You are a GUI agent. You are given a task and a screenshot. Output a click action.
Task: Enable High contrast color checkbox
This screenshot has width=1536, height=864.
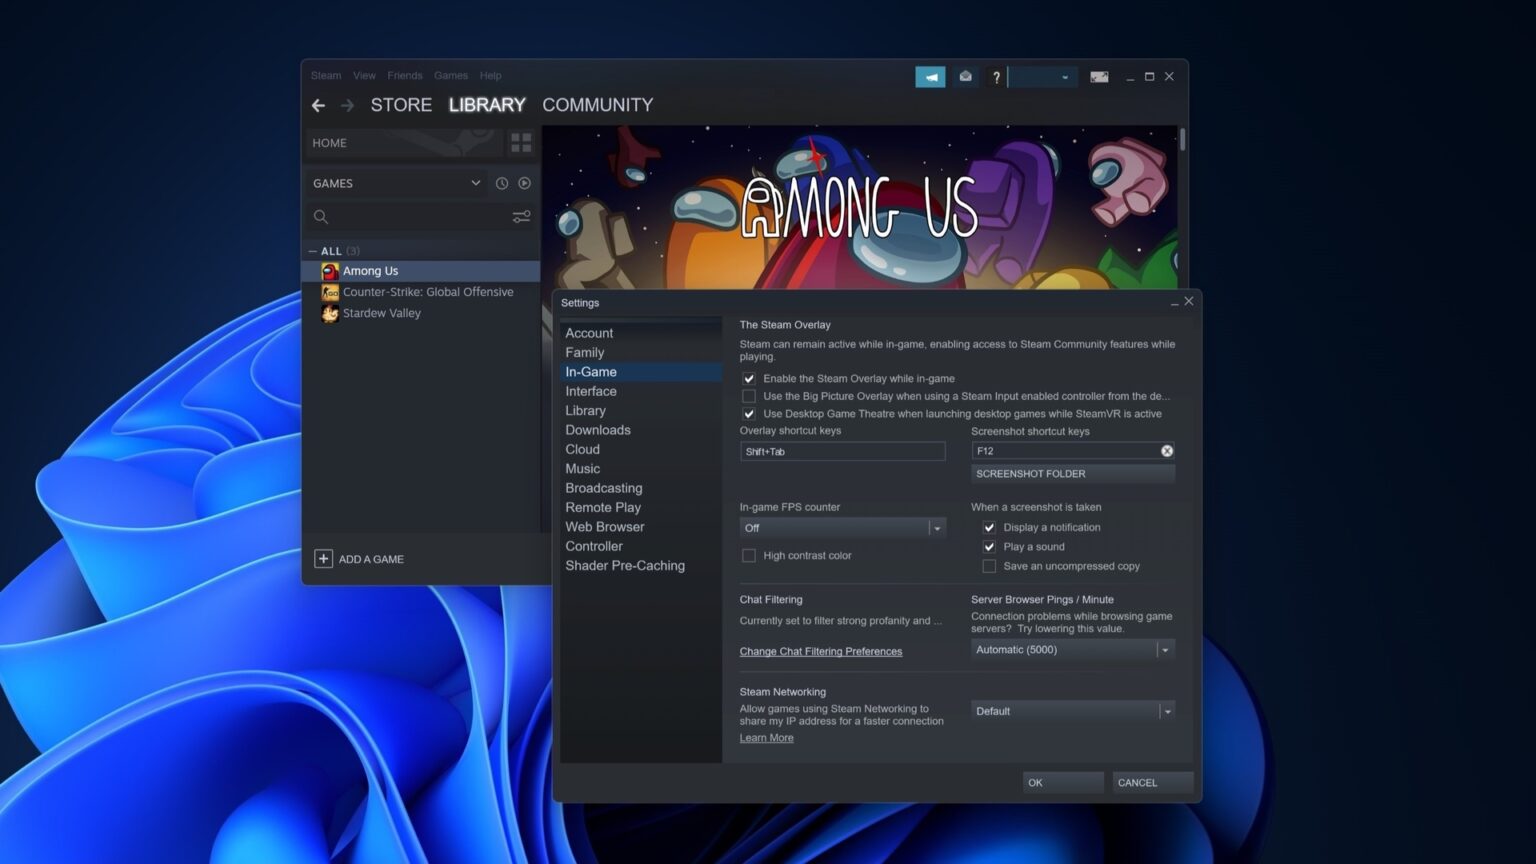point(749,556)
